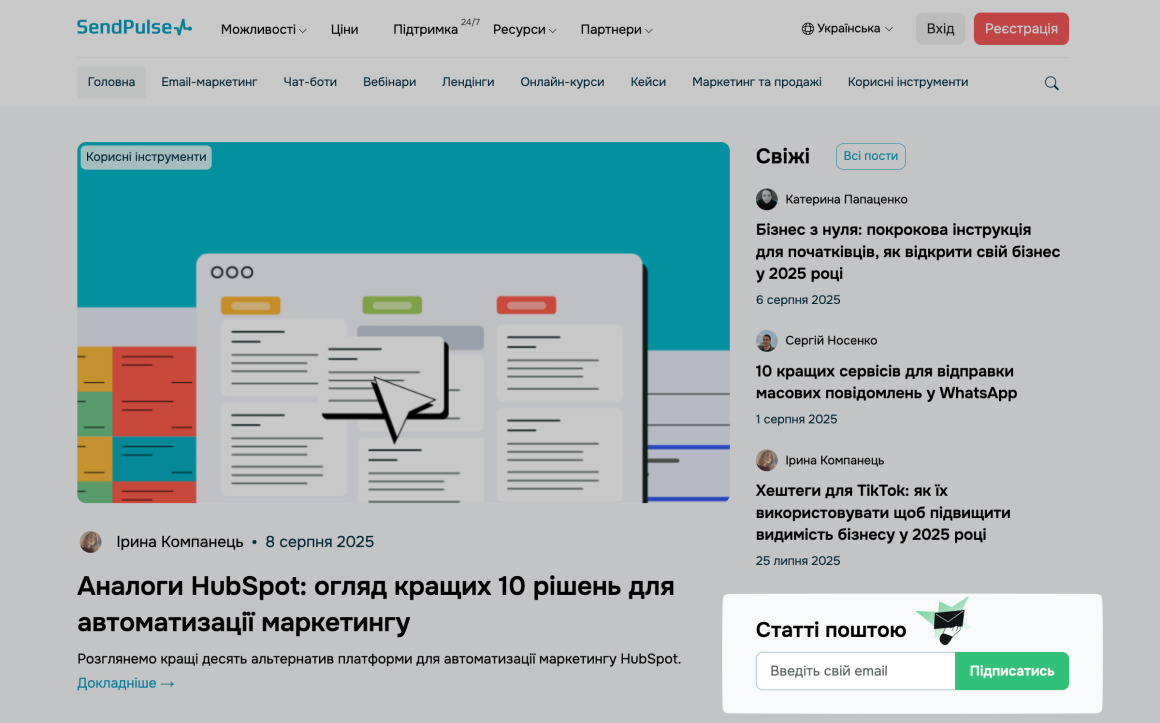Viewport: 1160px width, 723px height.
Task: Click the globe language icon
Action: click(x=808, y=29)
